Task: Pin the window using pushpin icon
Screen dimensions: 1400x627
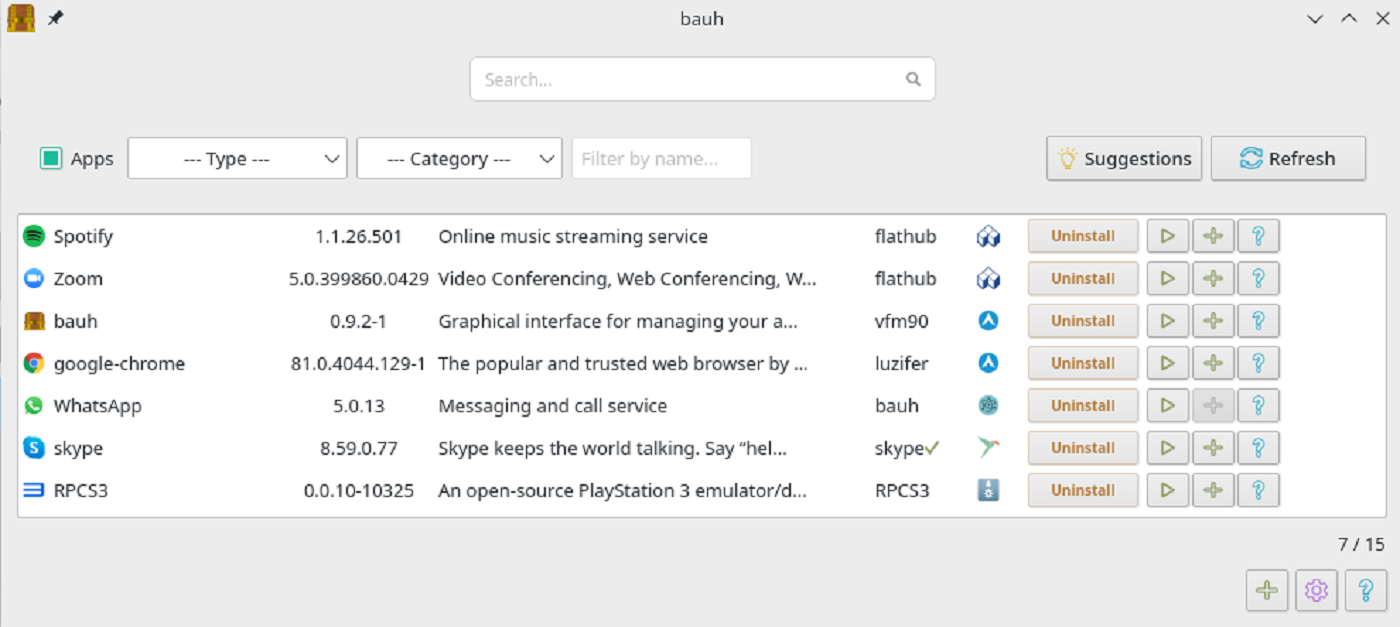Action: (x=56, y=18)
